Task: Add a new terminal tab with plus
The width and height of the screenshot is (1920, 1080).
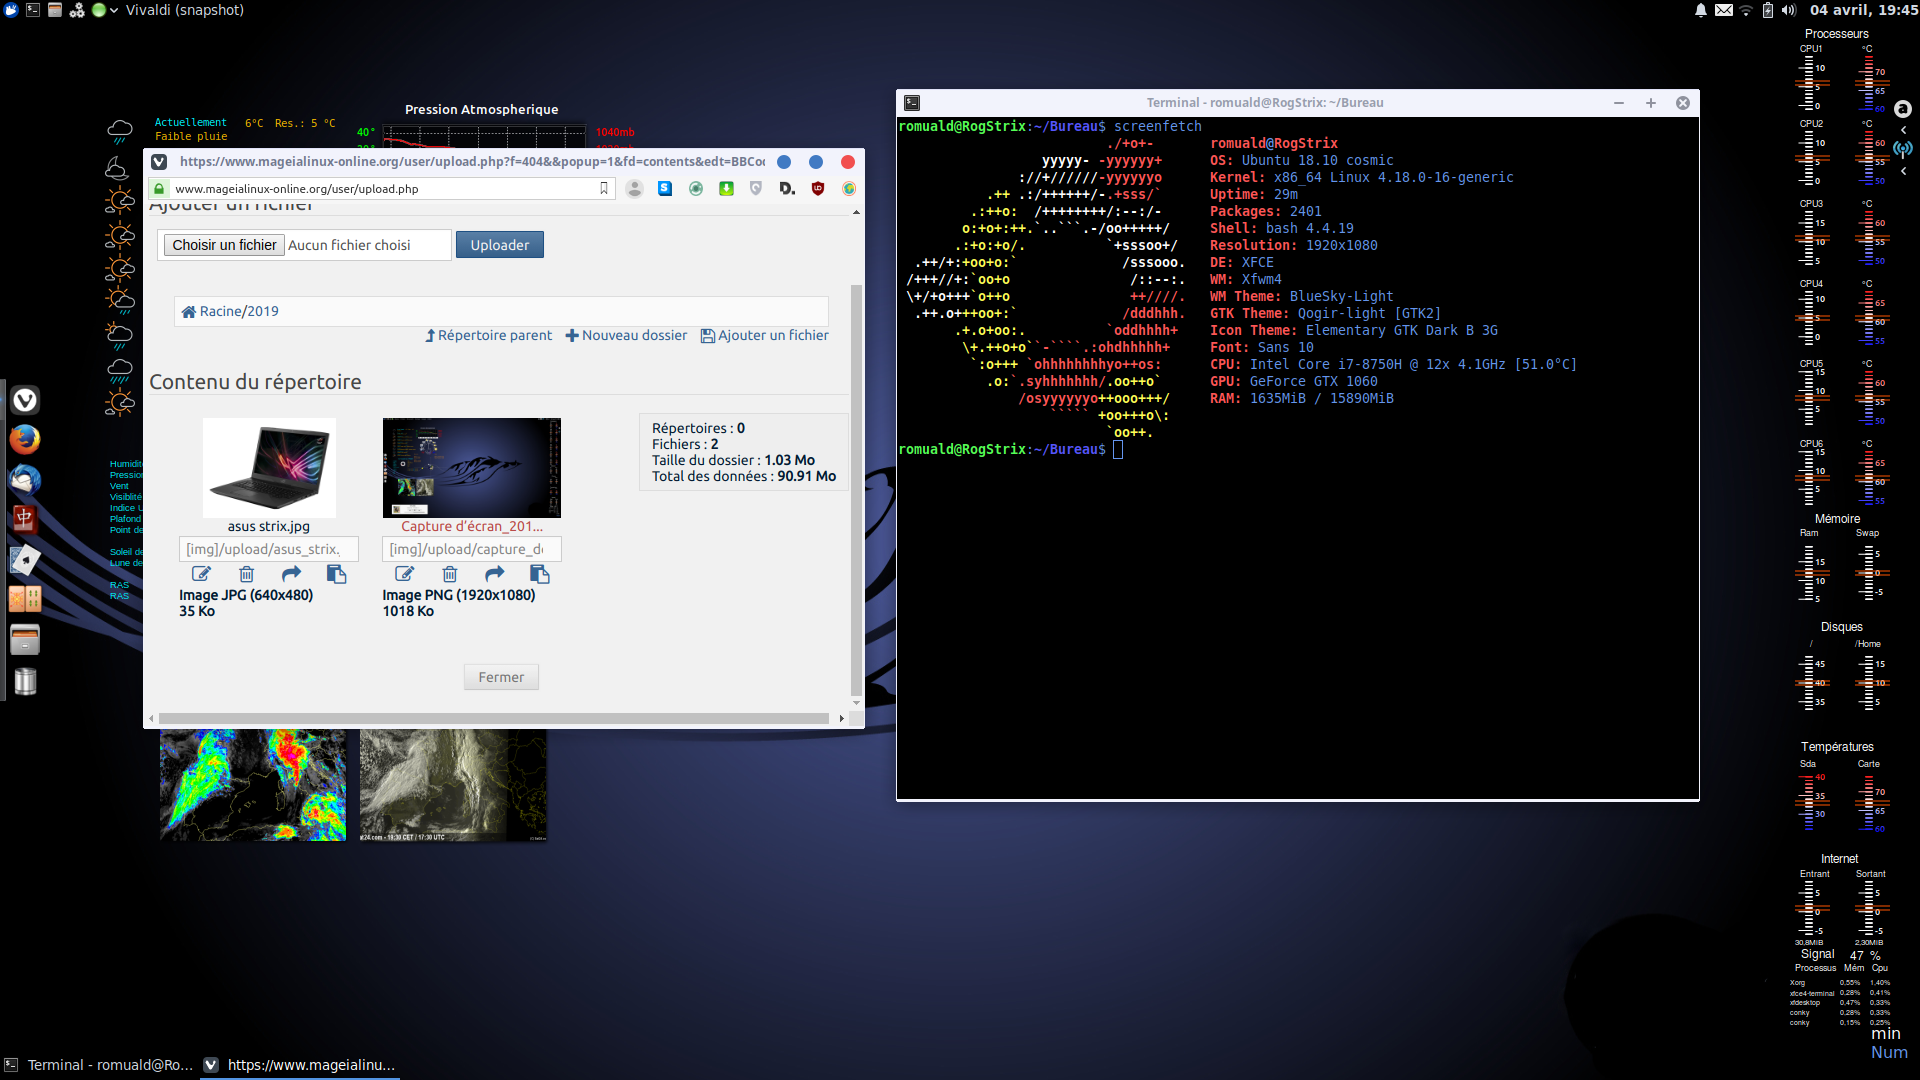Action: pos(1651,103)
